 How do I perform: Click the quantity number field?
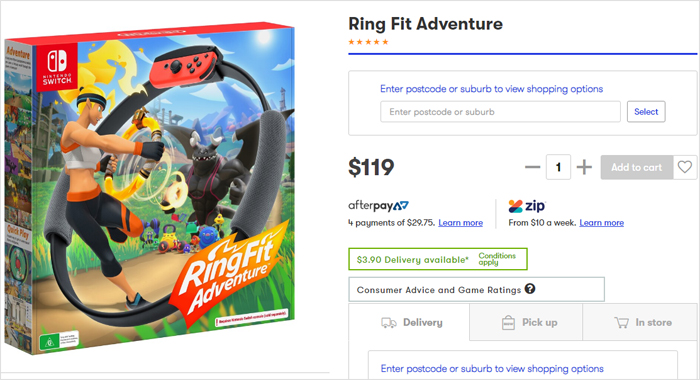tap(558, 167)
